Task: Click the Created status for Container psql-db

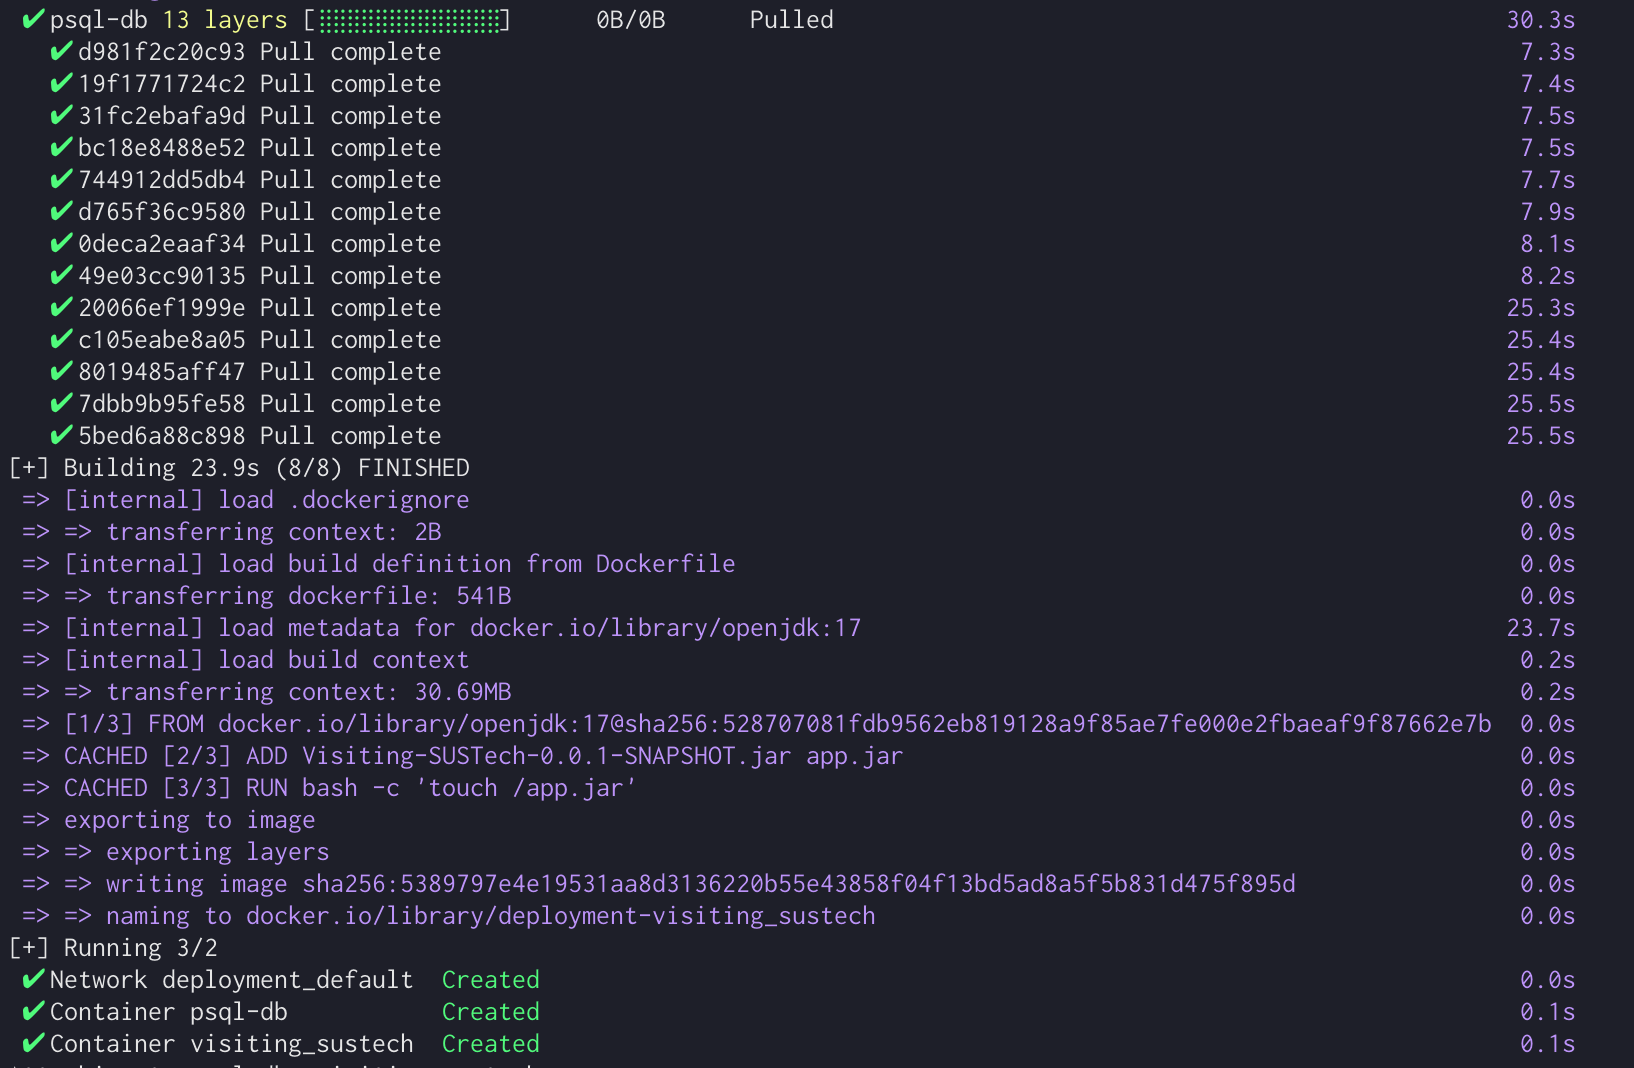Action: coord(490,1012)
